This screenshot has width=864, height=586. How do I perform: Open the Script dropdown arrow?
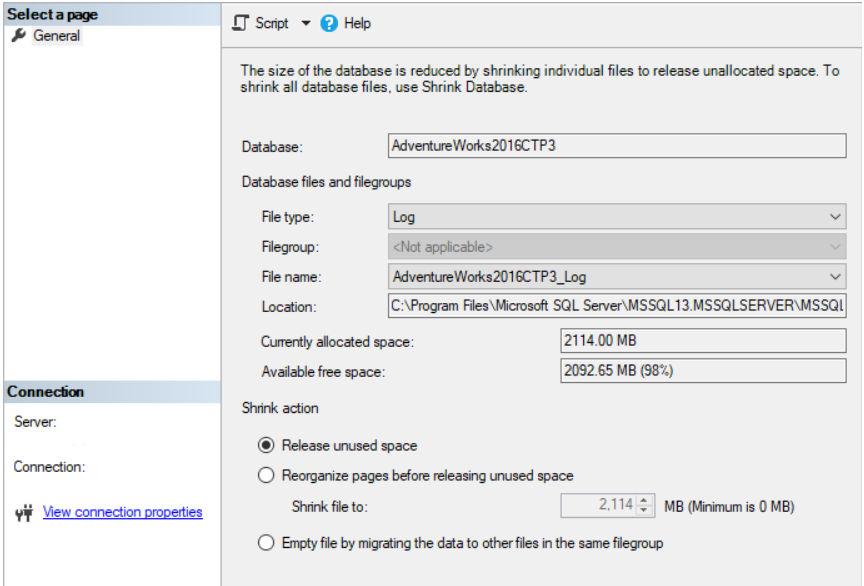tap(305, 23)
